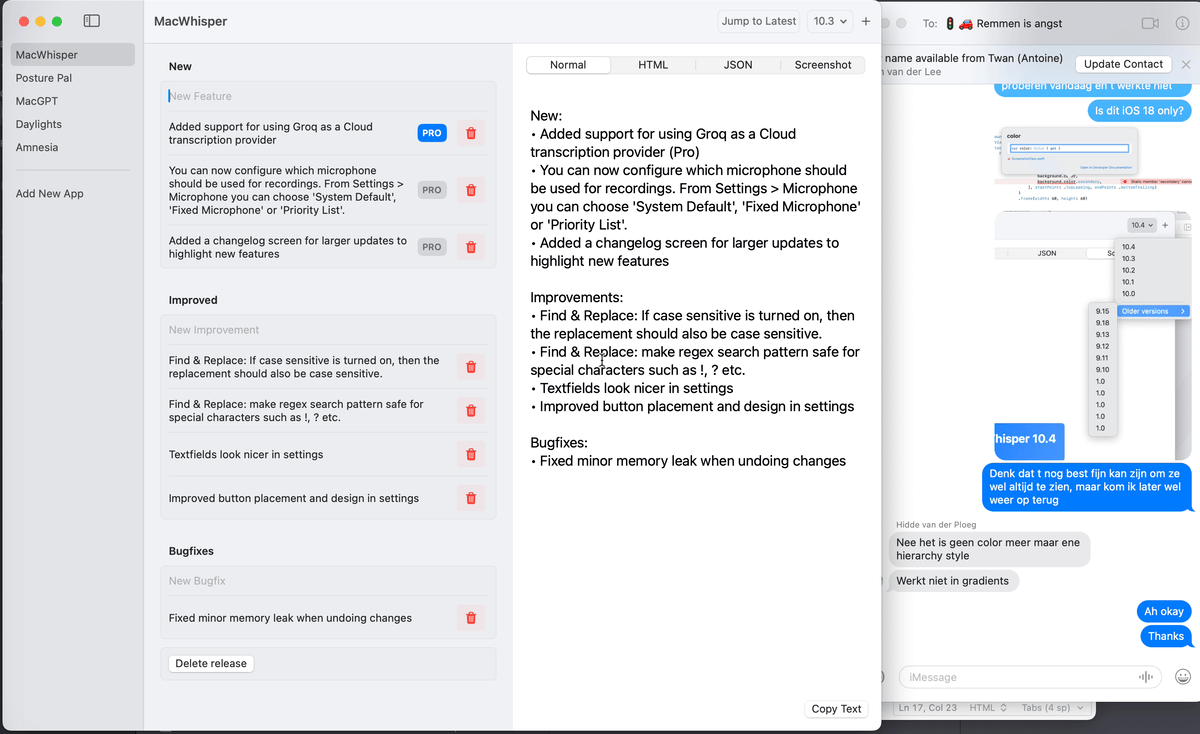Image resolution: width=1200 pixels, height=734 pixels.
Task: Start a video call in Messages
Action: tap(1150, 23)
